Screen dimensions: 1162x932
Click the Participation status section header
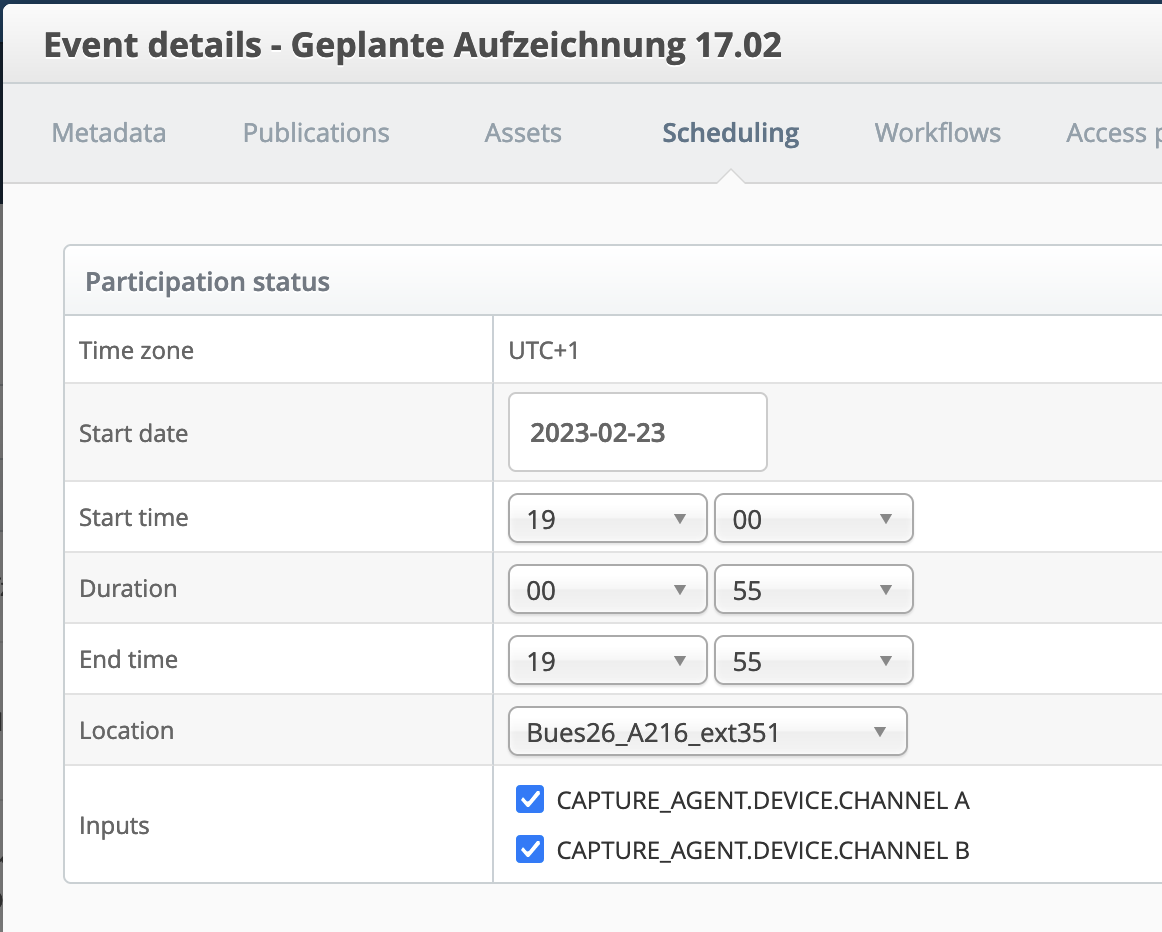(x=207, y=281)
